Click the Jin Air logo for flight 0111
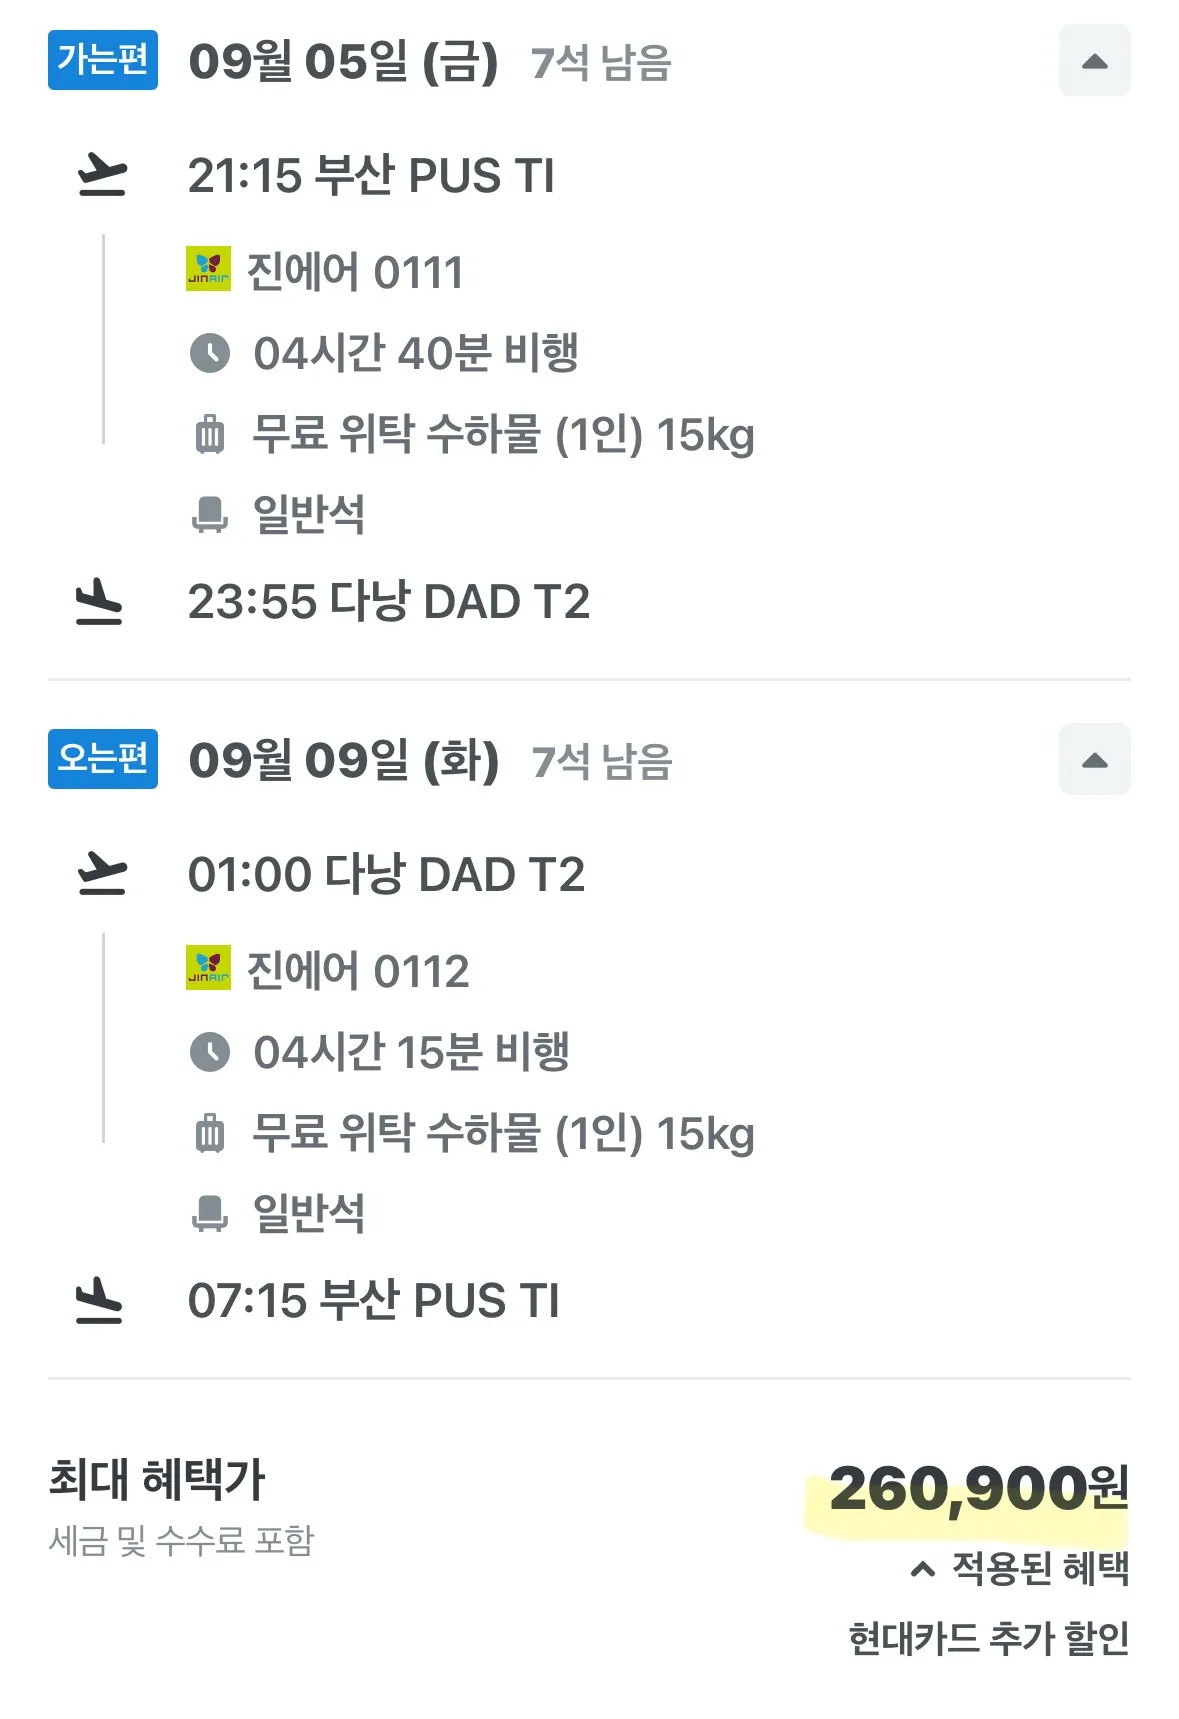Viewport: 1179px width, 1719px height. pos(208,269)
